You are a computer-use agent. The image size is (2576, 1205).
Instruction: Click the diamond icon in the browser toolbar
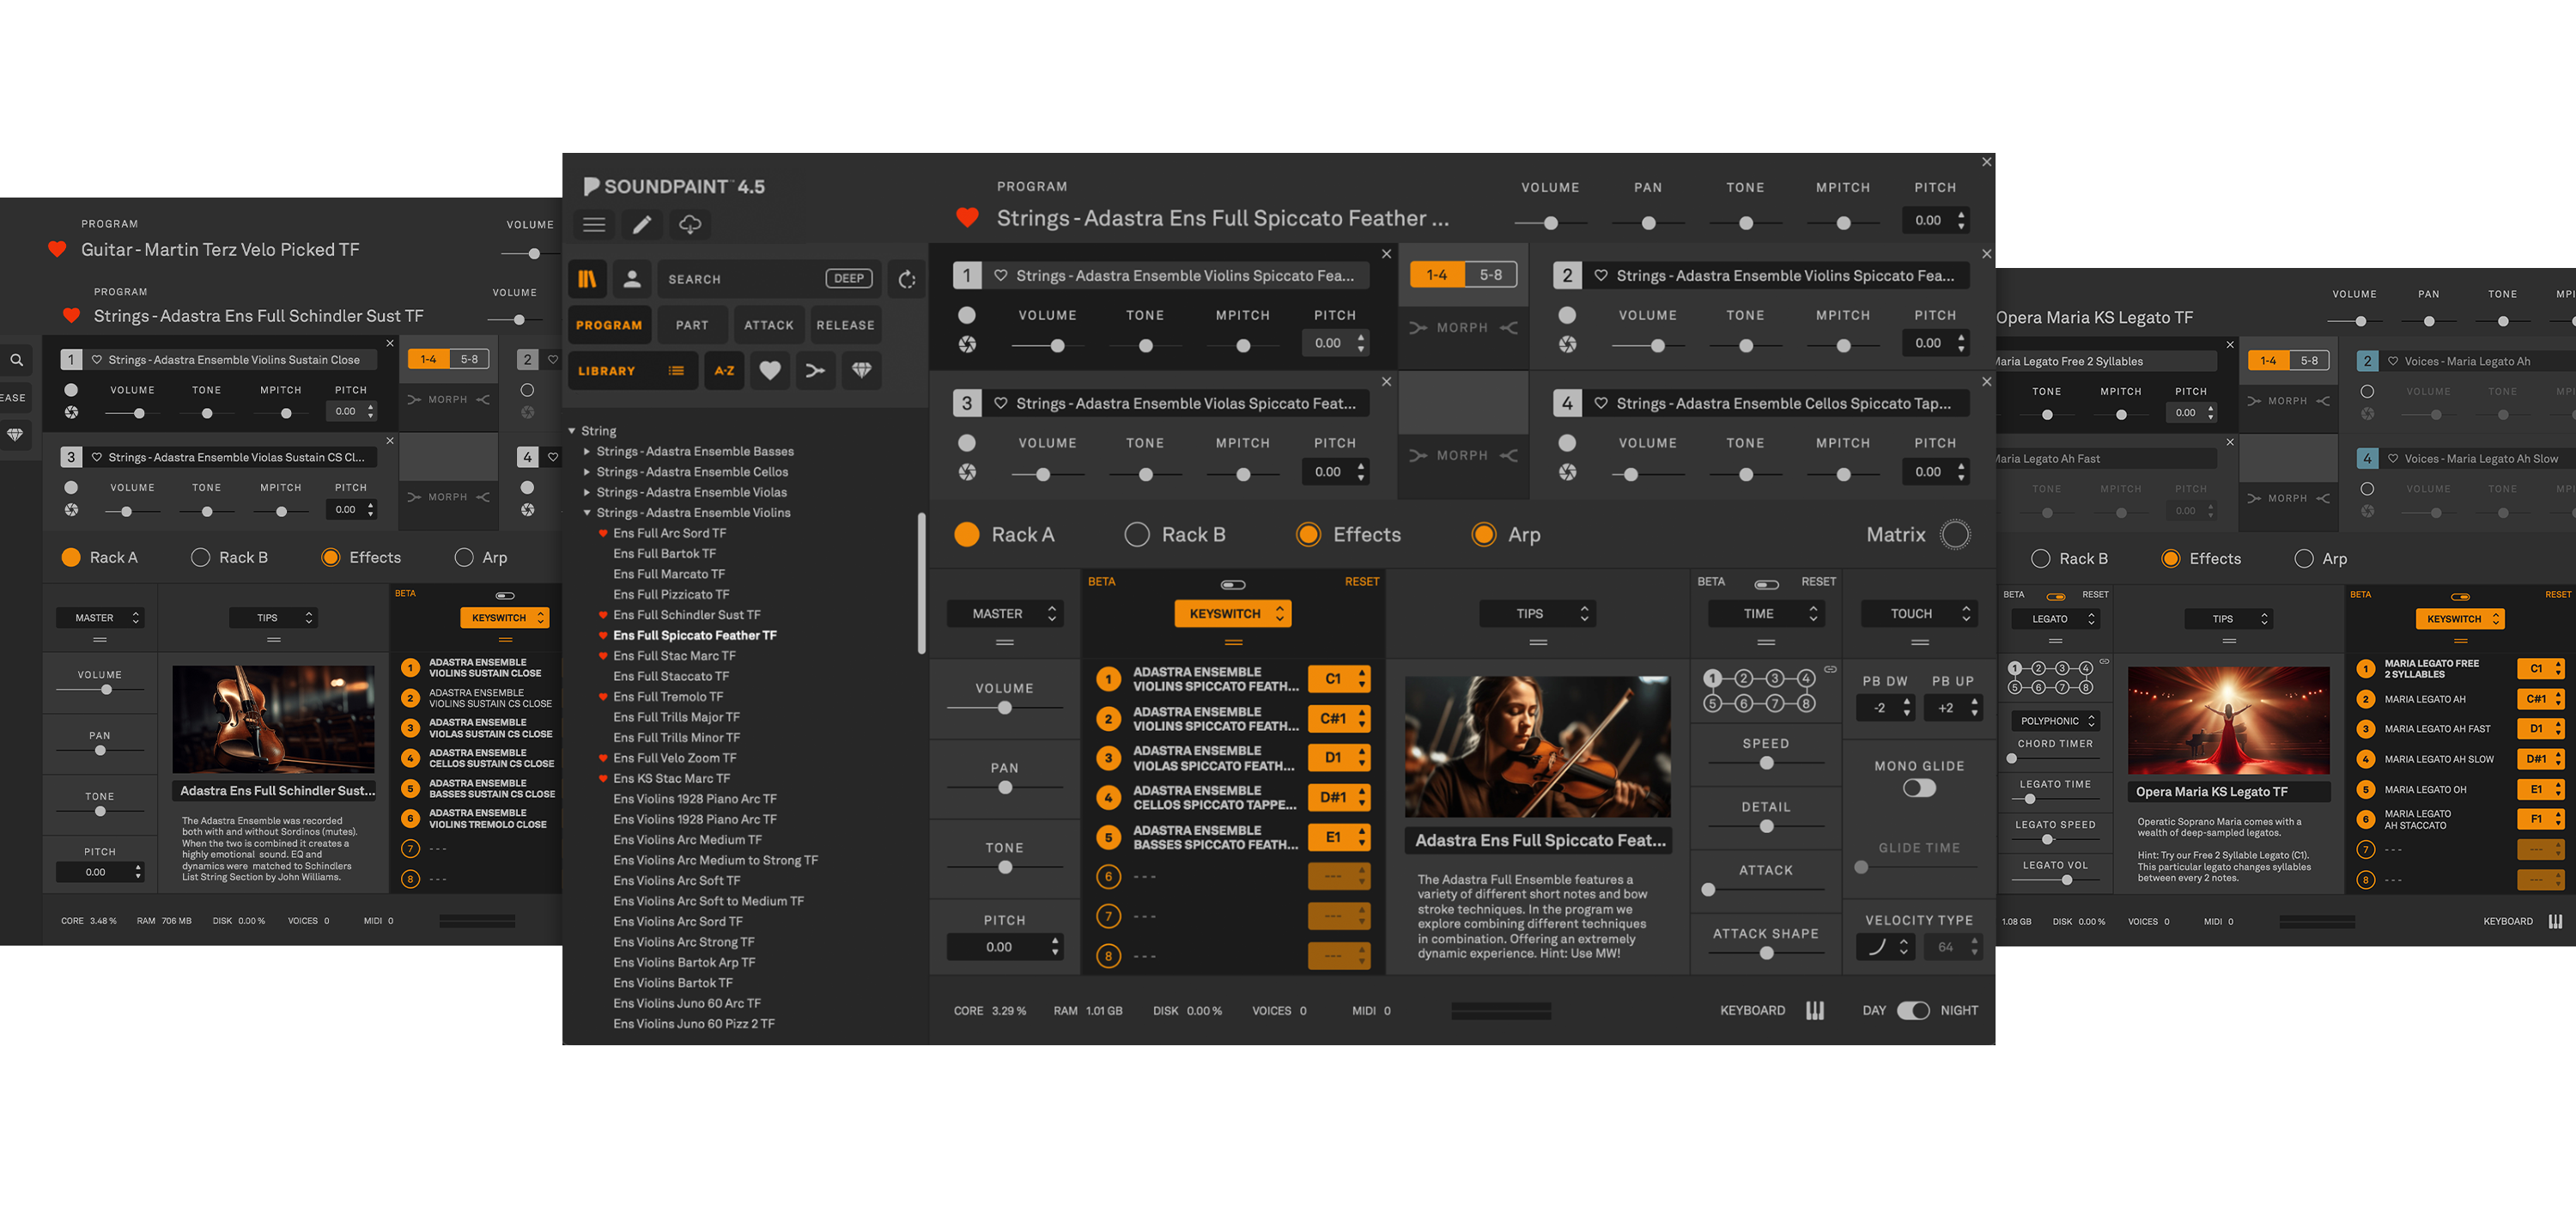[861, 371]
